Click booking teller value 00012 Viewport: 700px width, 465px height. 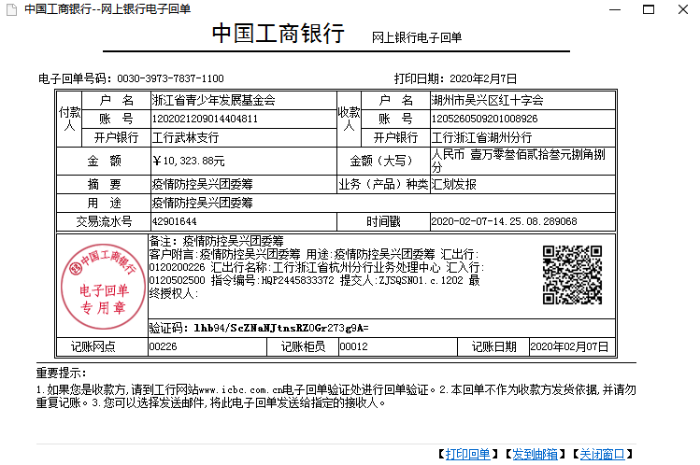pyautogui.click(x=354, y=346)
